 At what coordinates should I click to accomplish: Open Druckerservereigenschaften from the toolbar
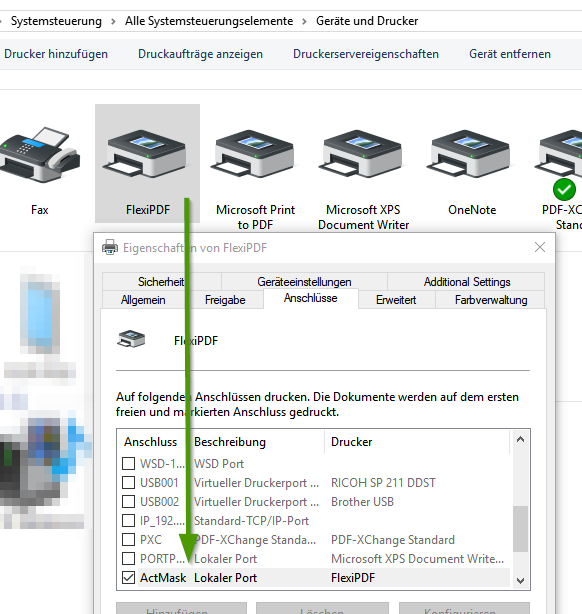tap(366, 54)
